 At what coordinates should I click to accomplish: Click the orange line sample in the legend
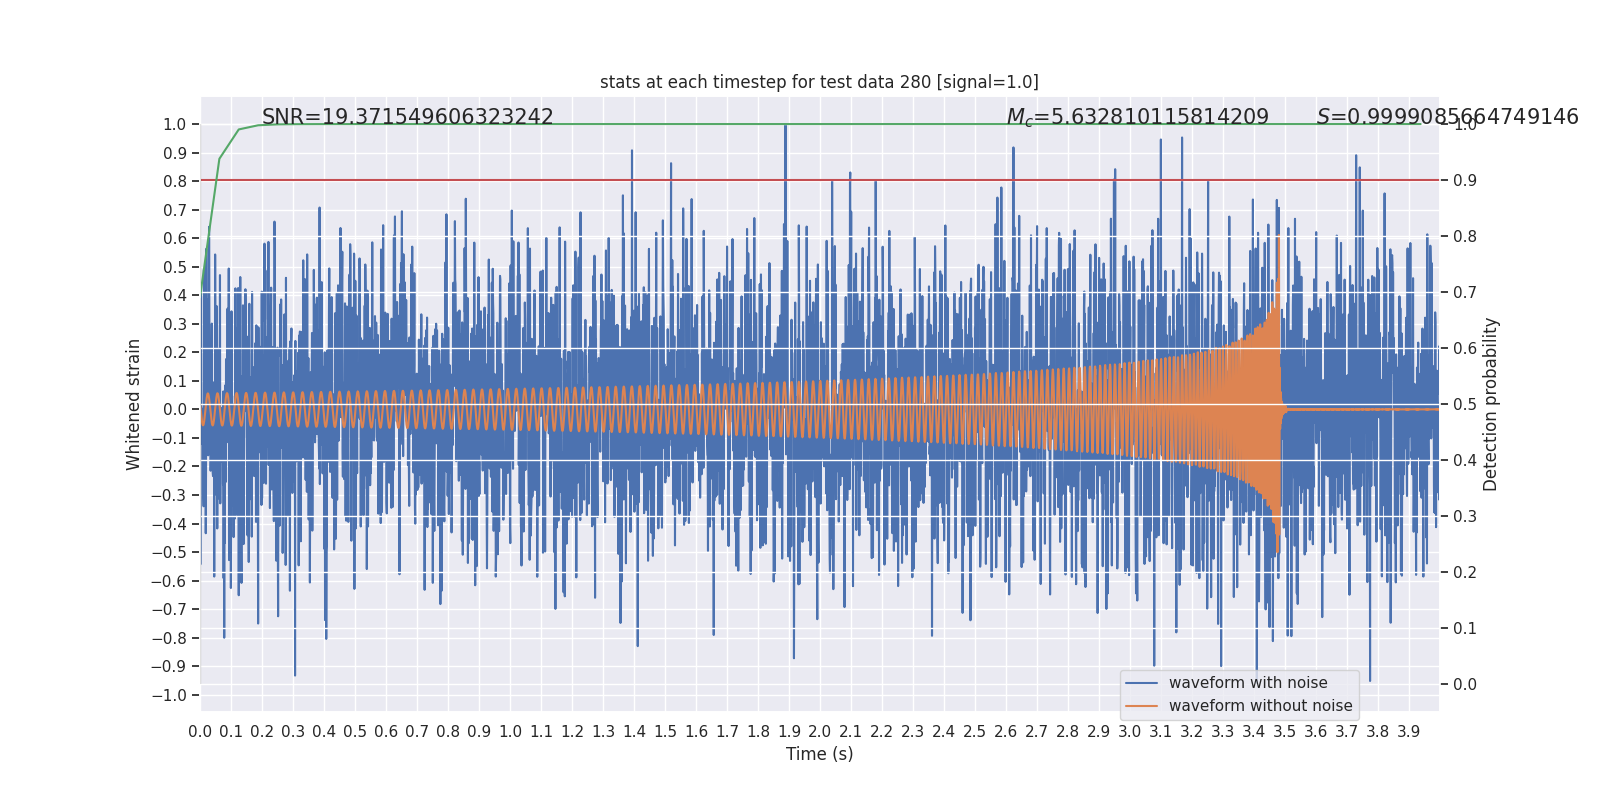coord(1141,706)
